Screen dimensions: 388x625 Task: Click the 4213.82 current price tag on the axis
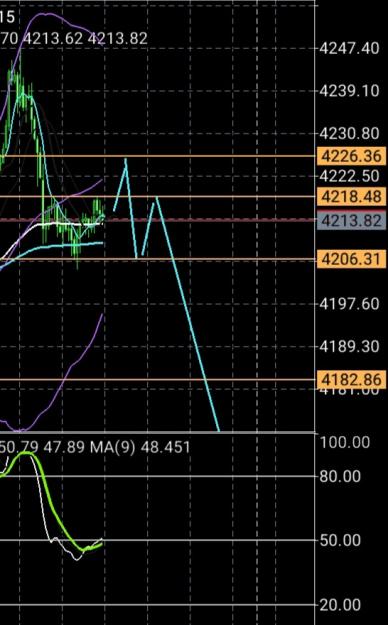click(351, 220)
